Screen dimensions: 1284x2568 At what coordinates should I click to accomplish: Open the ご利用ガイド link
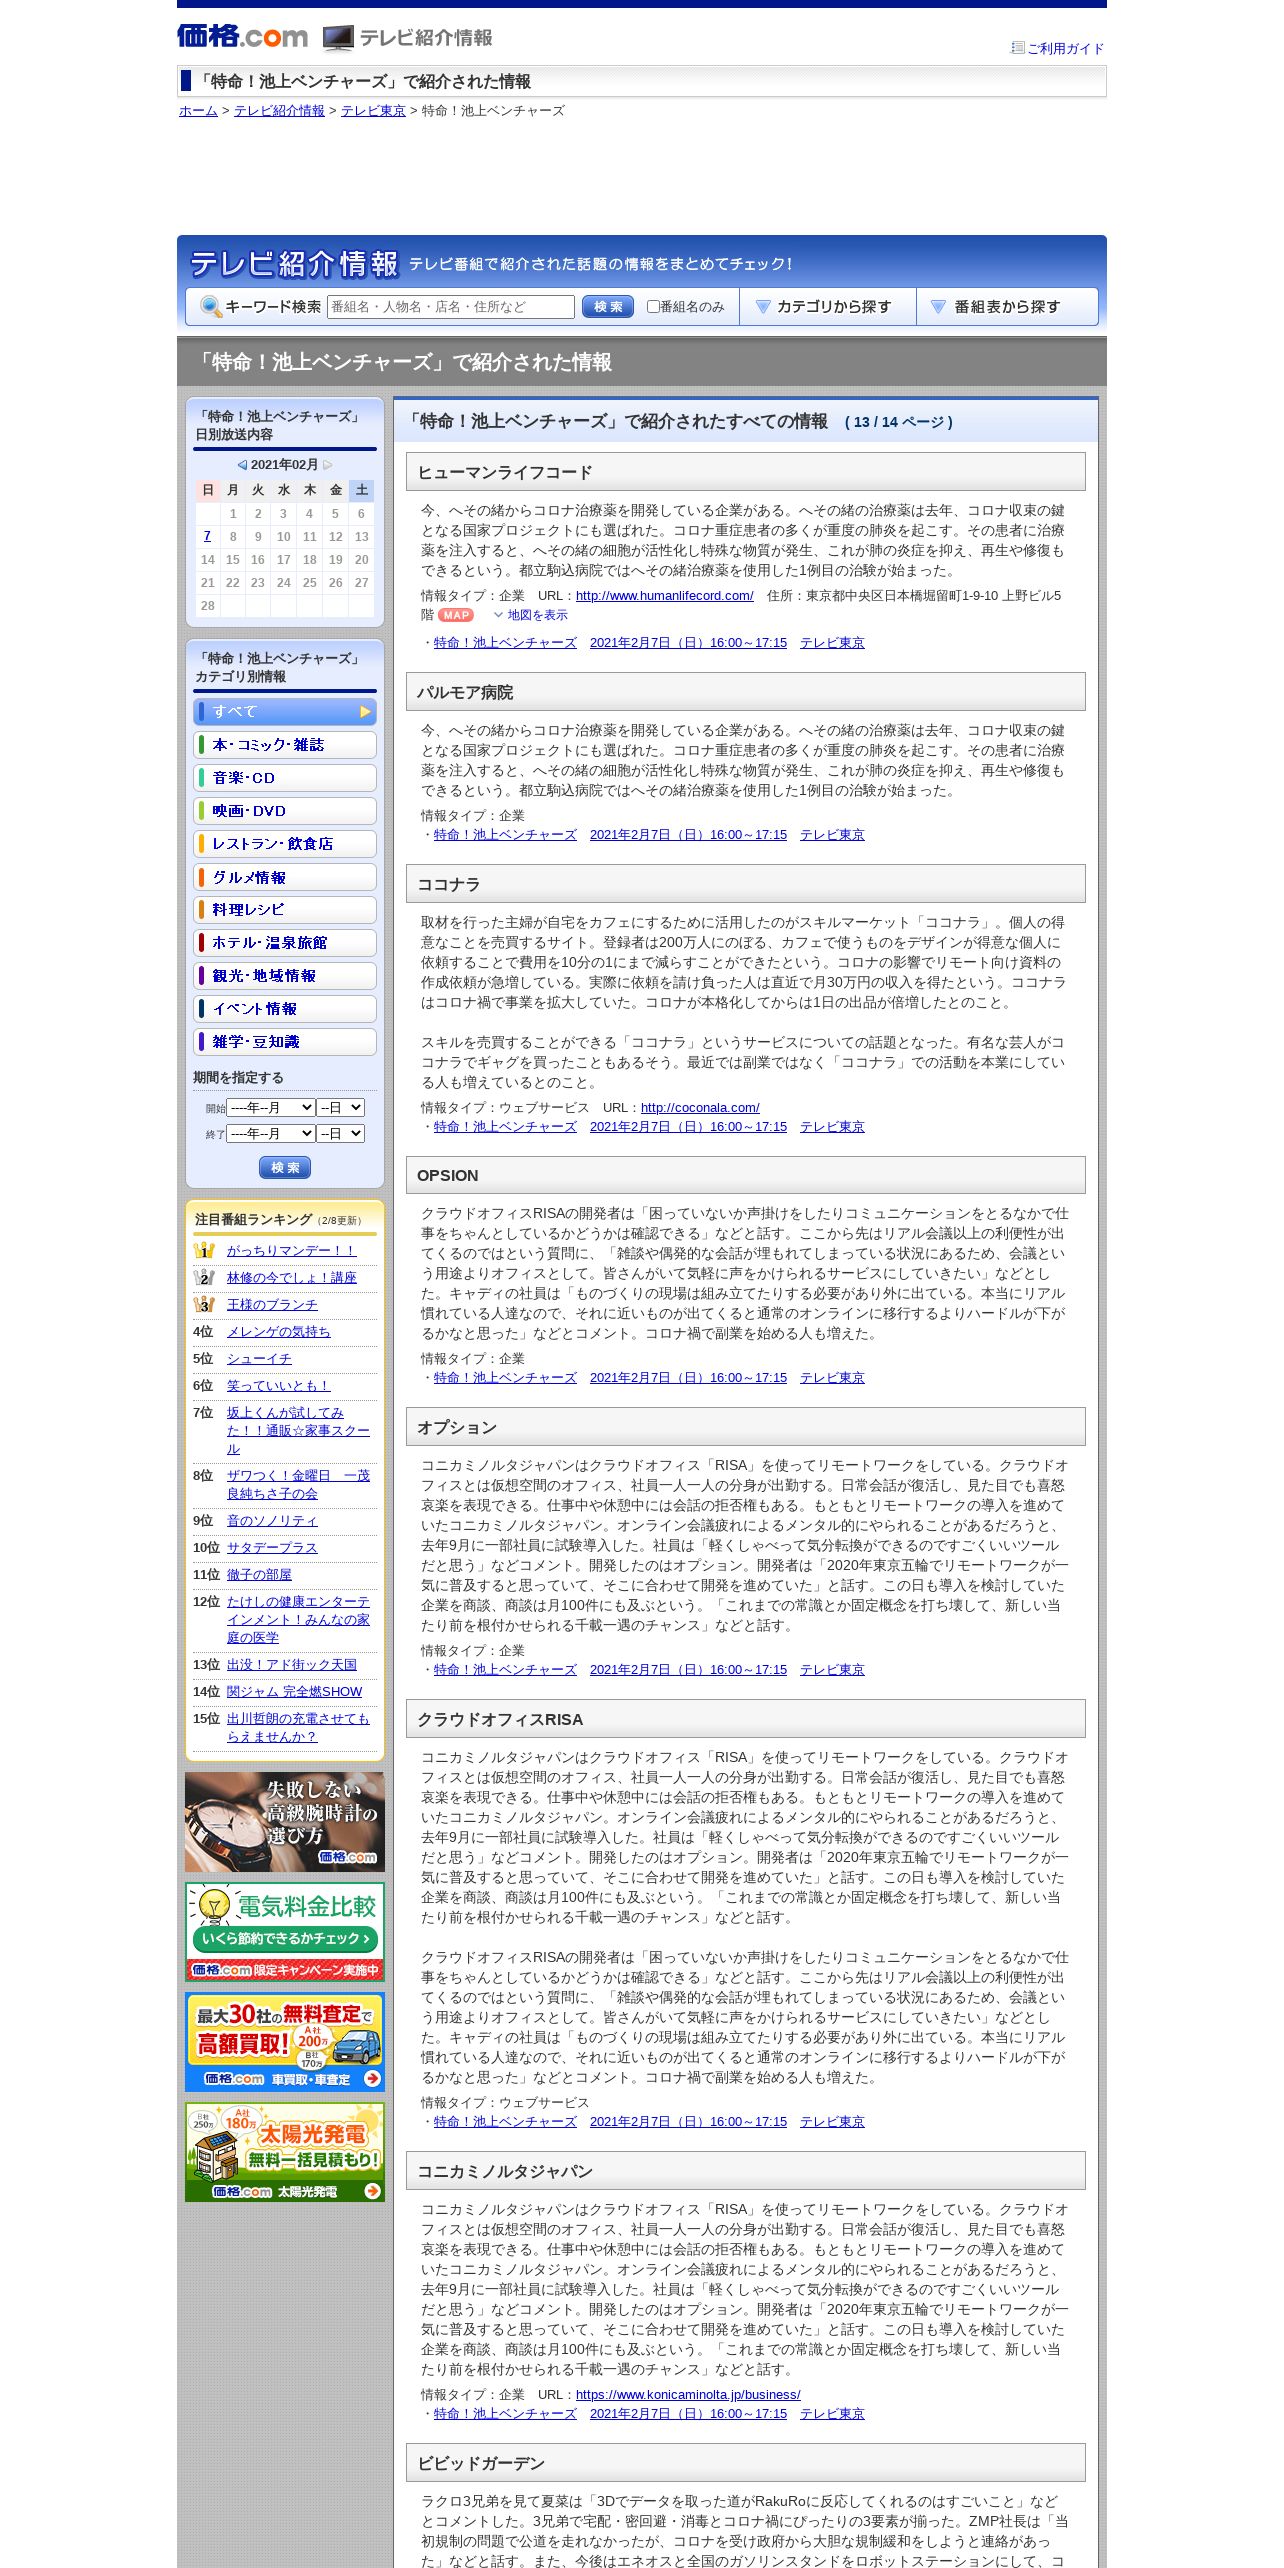tap(1065, 48)
